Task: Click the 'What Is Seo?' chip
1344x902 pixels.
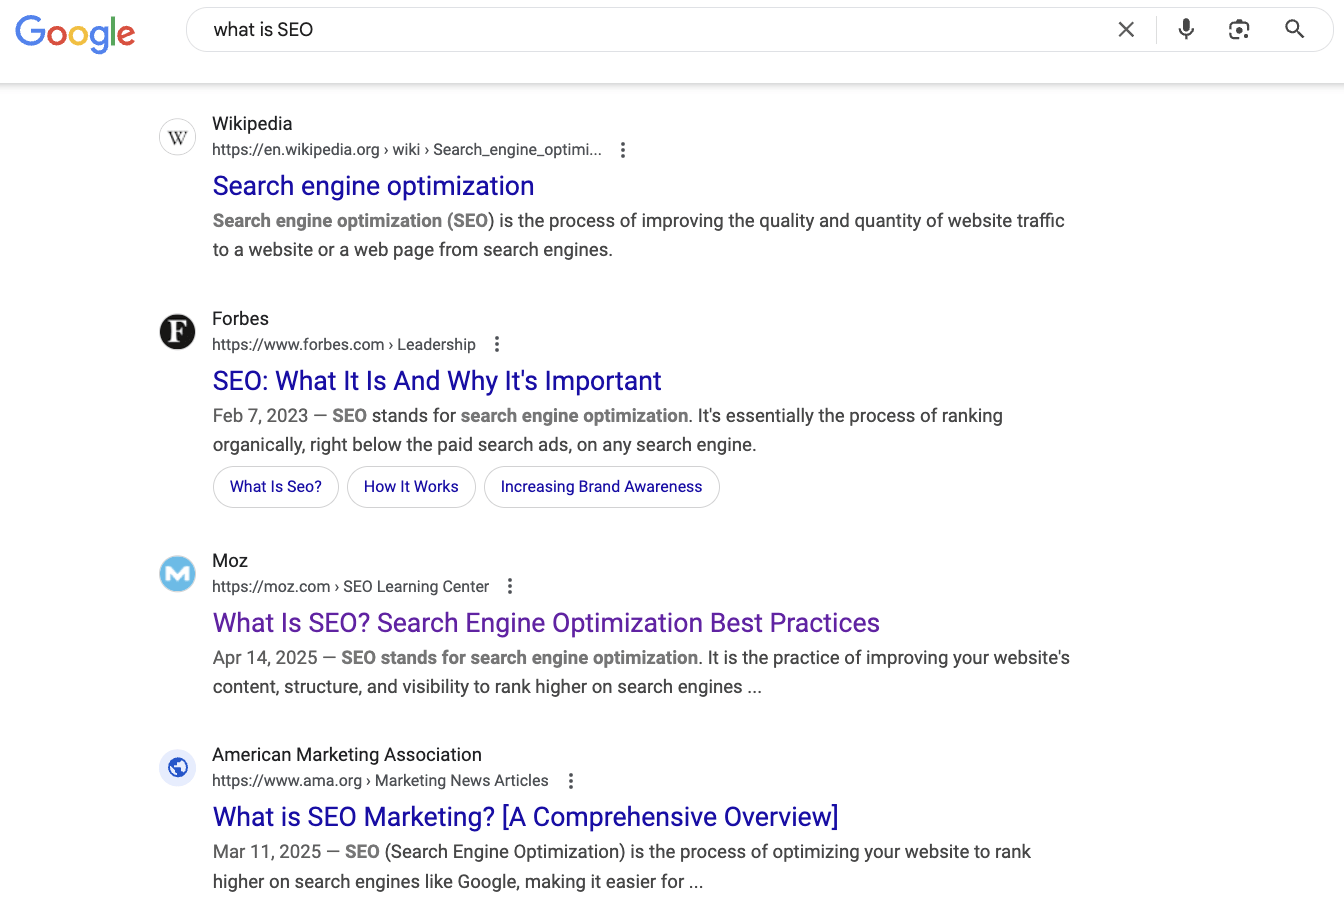Action: (276, 487)
